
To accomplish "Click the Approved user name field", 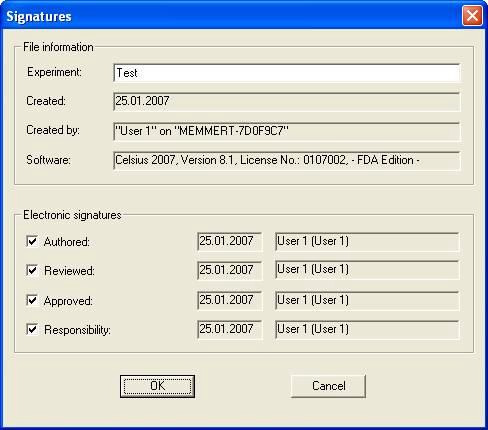I will coord(367,300).
